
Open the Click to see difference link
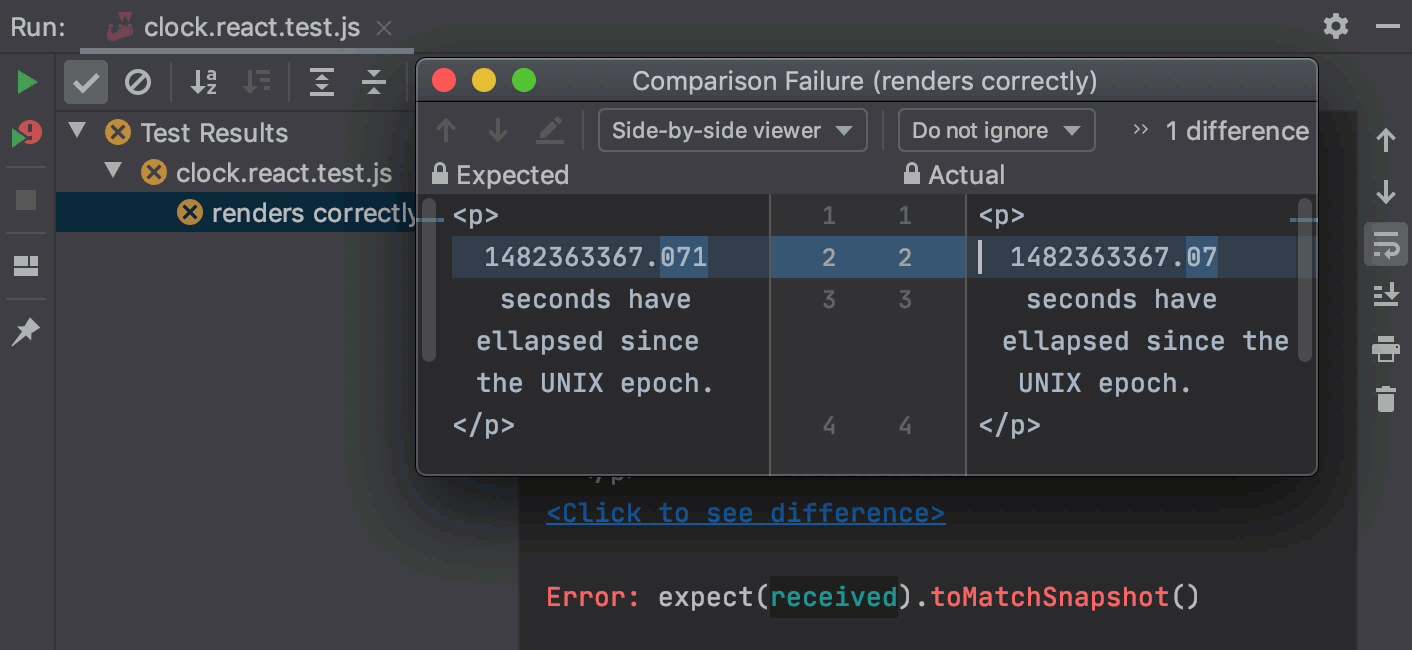click(745, 512)
